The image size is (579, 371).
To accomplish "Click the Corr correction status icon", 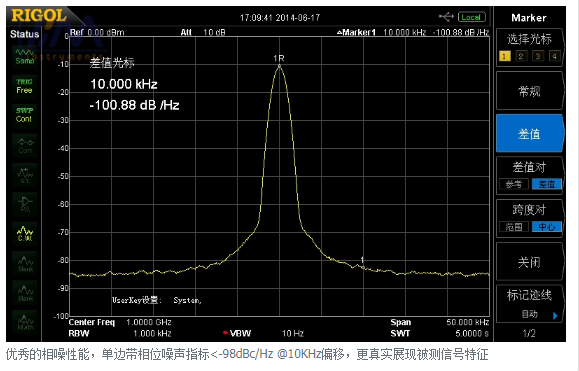I will point(25,146).
